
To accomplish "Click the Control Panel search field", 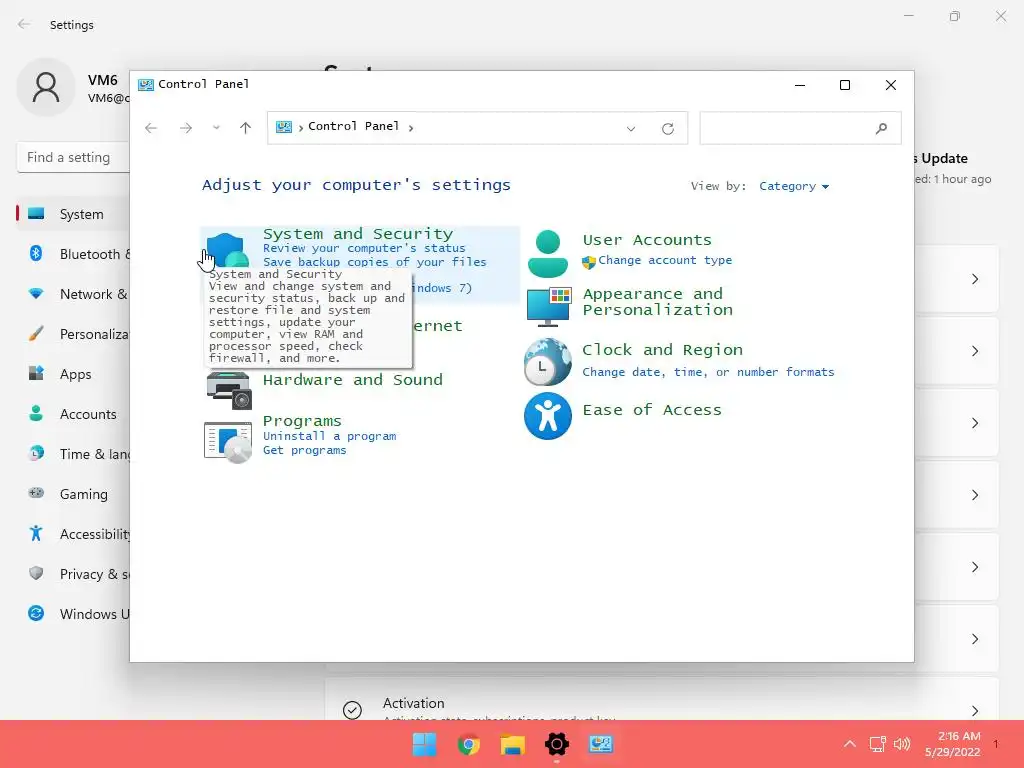I will (x=800, y=128).
